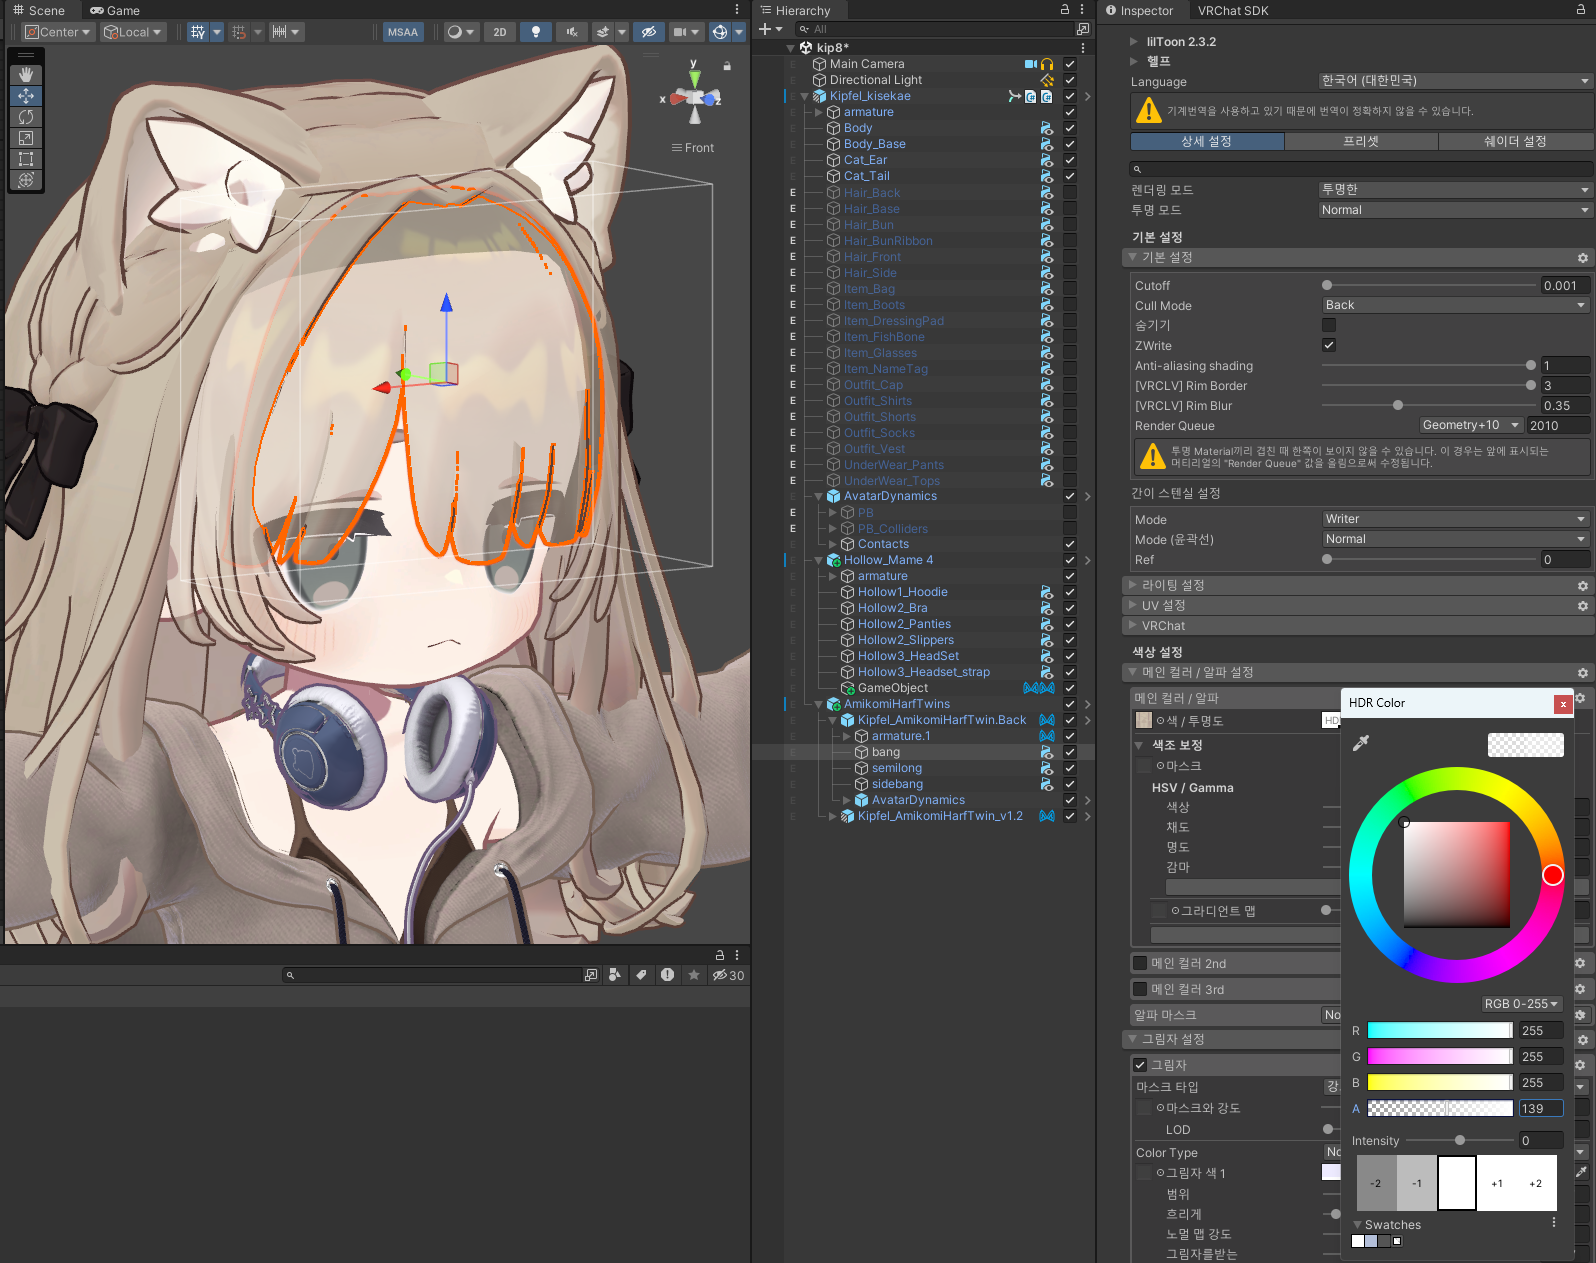Select the Move tool
This screenshot has width=1596, height=1263.
tap(26, 96)
